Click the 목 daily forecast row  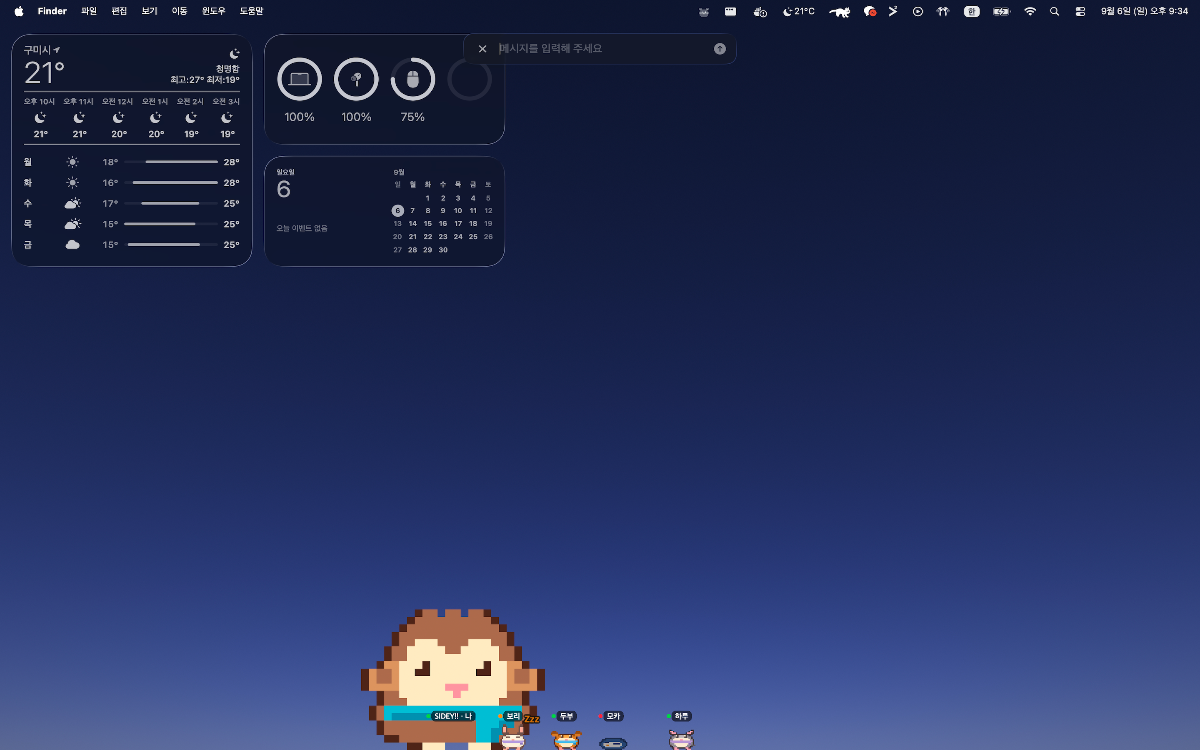point(131,224)
